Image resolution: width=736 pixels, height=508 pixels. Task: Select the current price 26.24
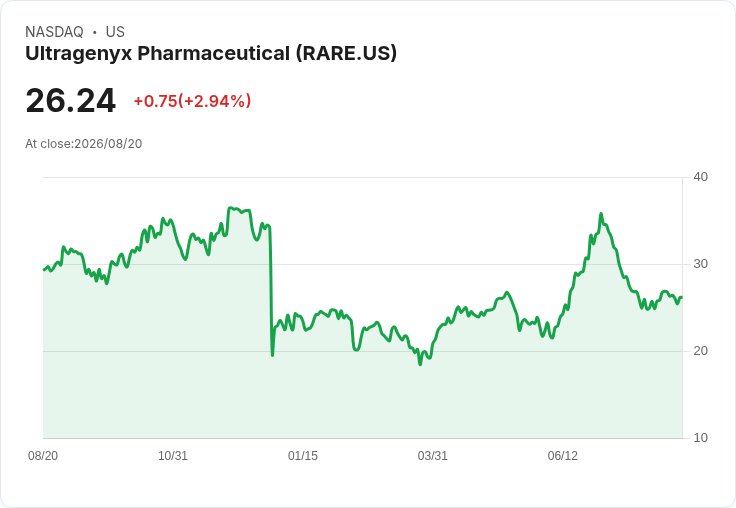pyautogui.click(x=70, y=100)
